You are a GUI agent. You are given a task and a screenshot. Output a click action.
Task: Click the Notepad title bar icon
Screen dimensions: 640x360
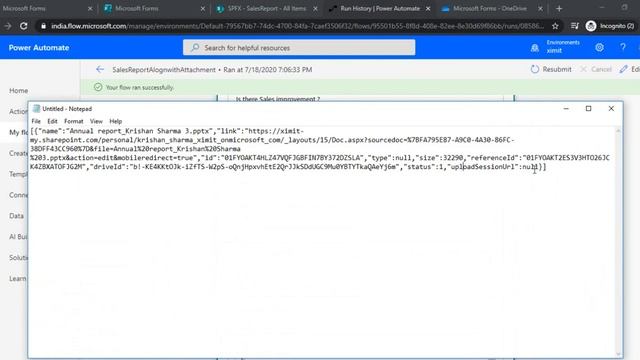[36, 109]
